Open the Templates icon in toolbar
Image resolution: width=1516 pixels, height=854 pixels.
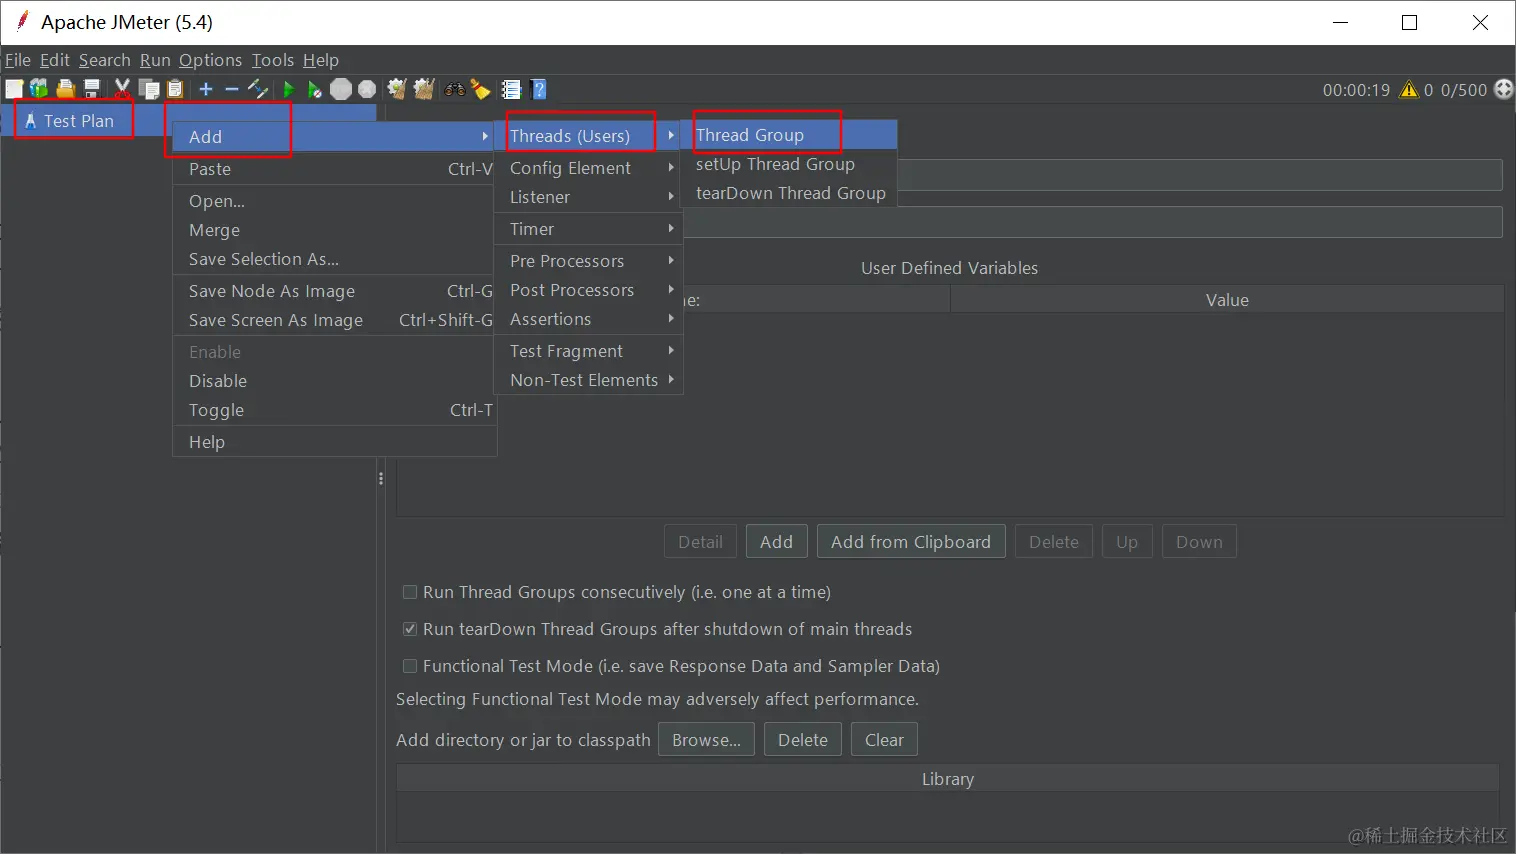click(x=39, y=90)
